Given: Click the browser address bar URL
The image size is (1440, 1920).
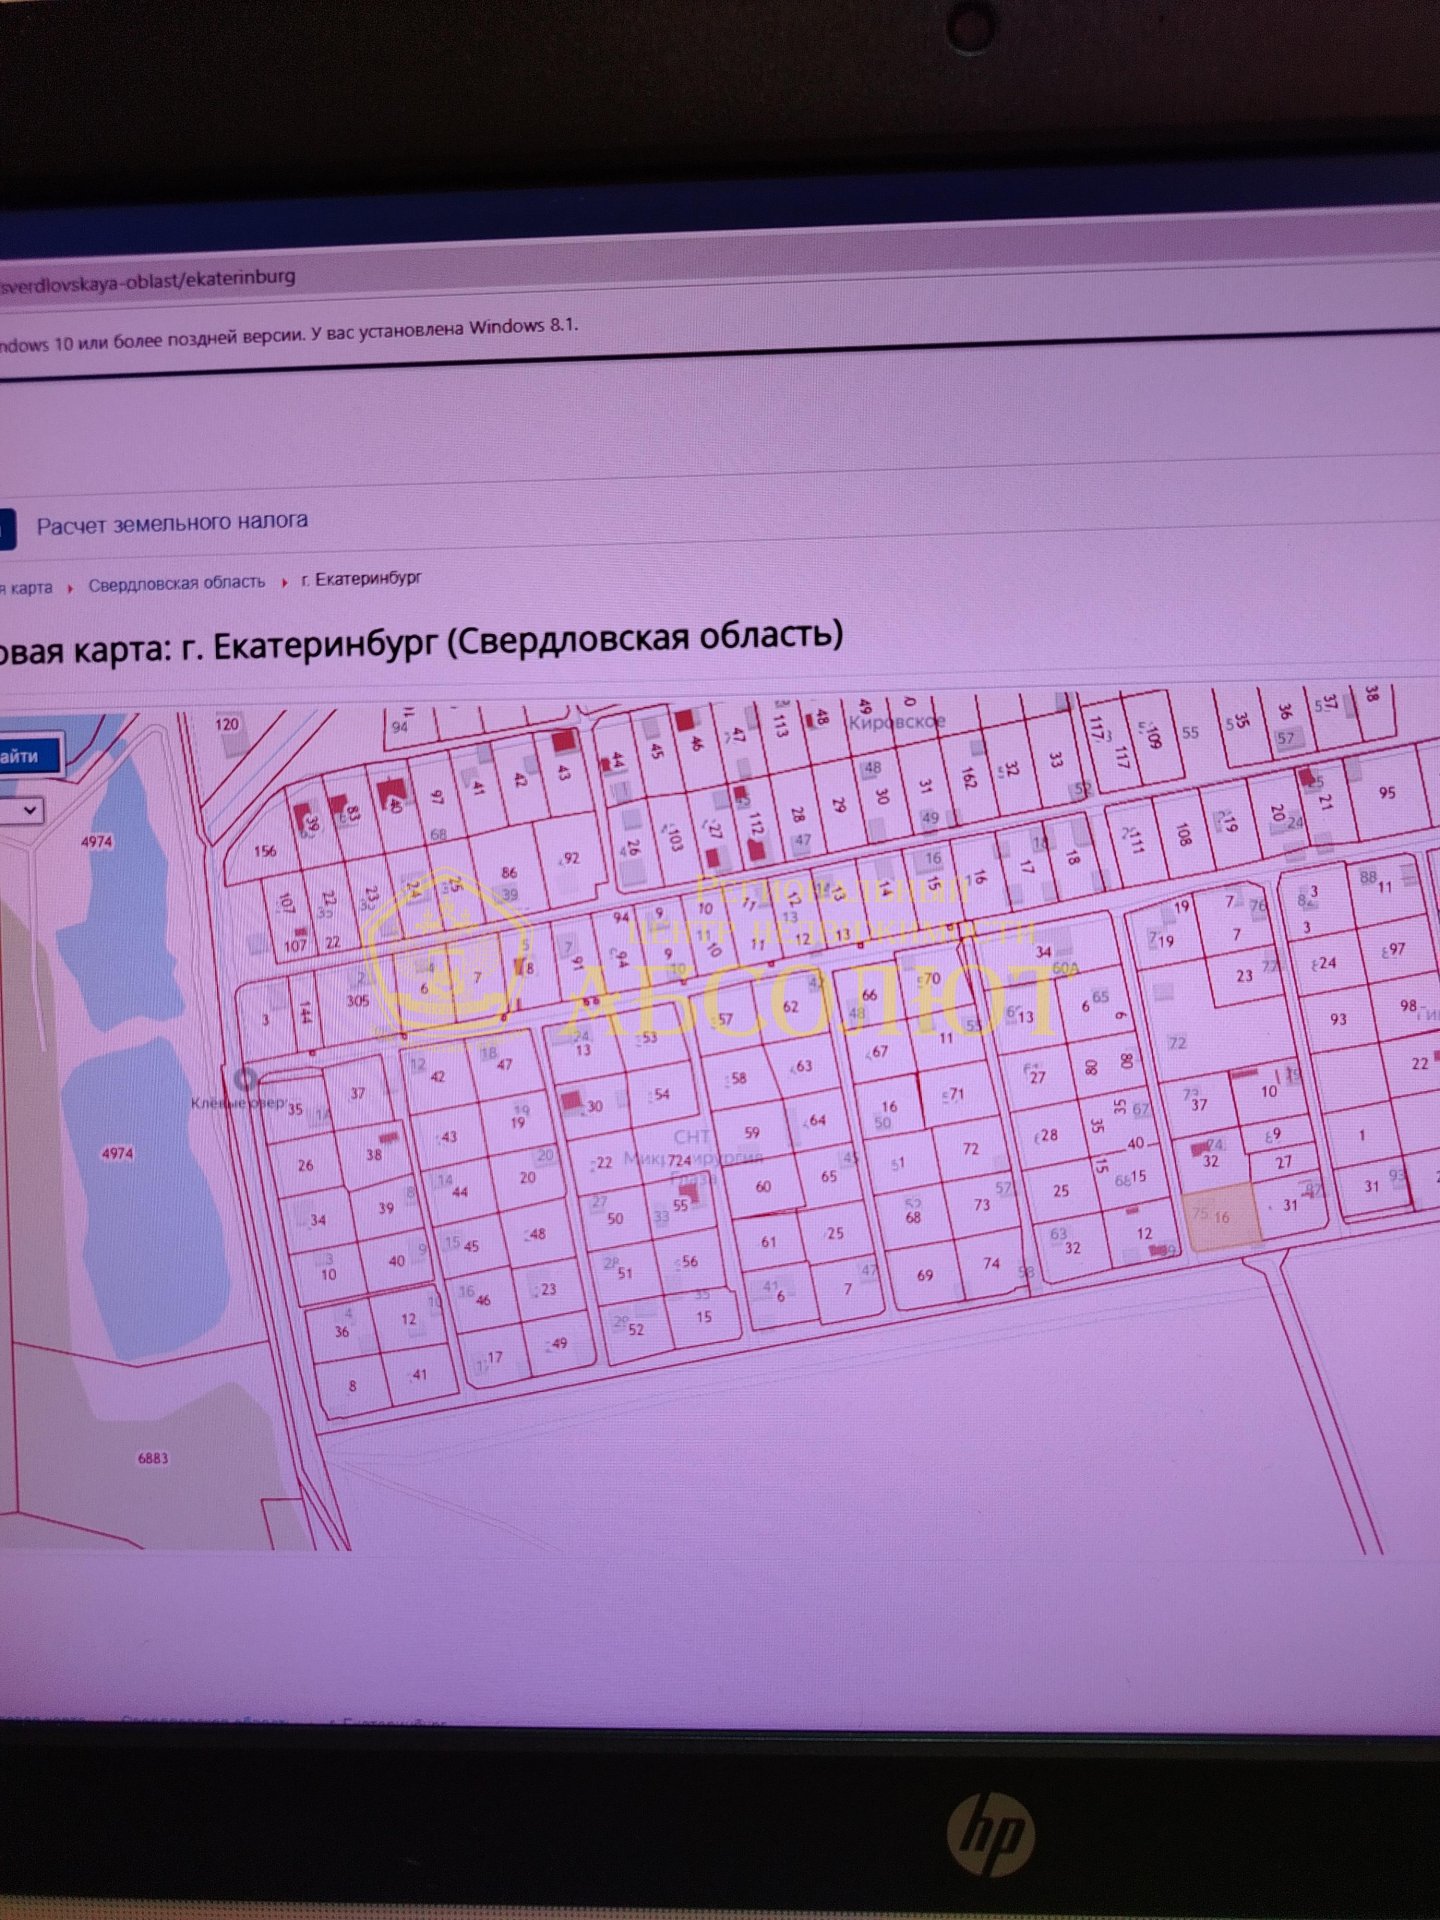Looking at the screenshot, I should (x=148, y=279).
